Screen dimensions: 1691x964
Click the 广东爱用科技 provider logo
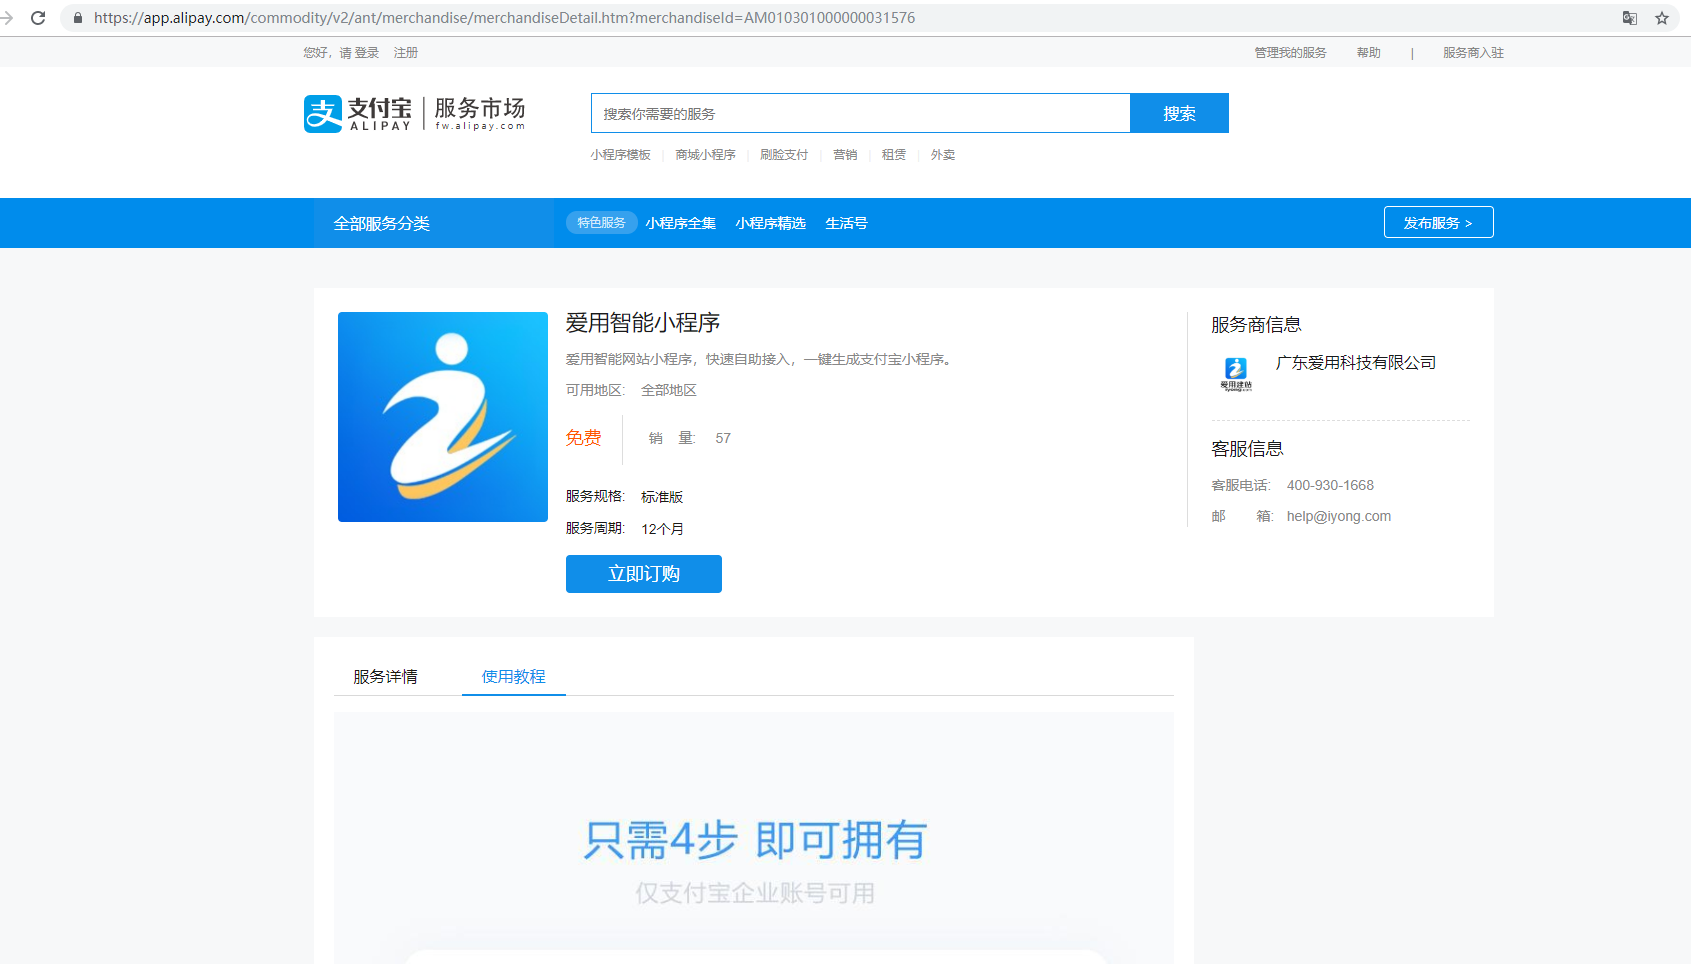[x=1235, y=372]
